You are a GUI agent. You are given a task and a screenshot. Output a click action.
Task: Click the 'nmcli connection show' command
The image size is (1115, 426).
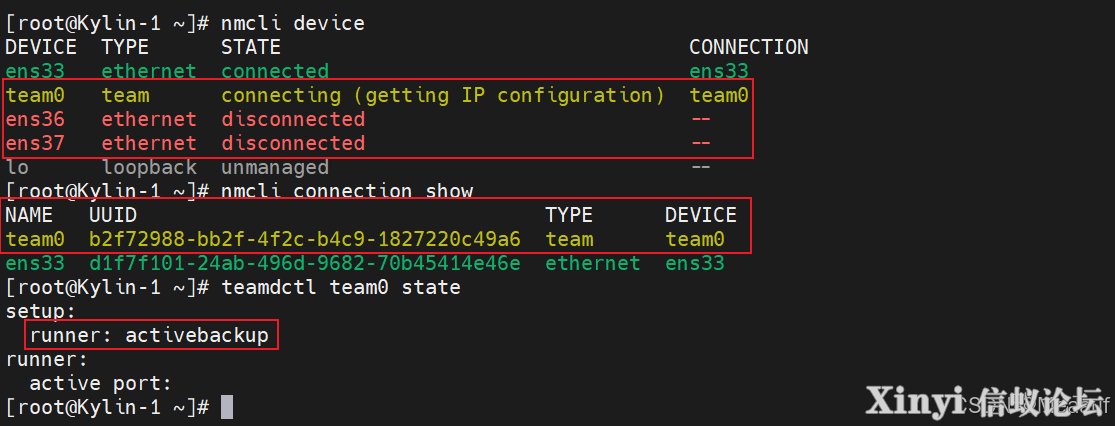tap(347, 191)
